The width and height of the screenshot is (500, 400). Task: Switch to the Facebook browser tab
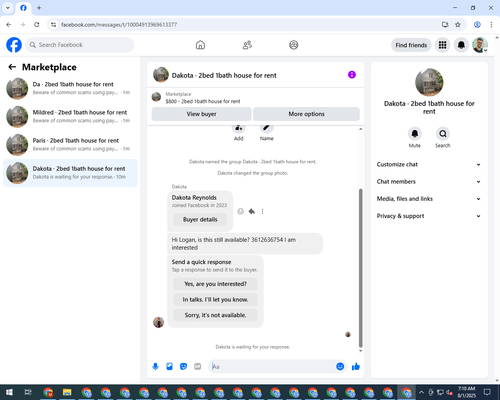pos(23,8)
